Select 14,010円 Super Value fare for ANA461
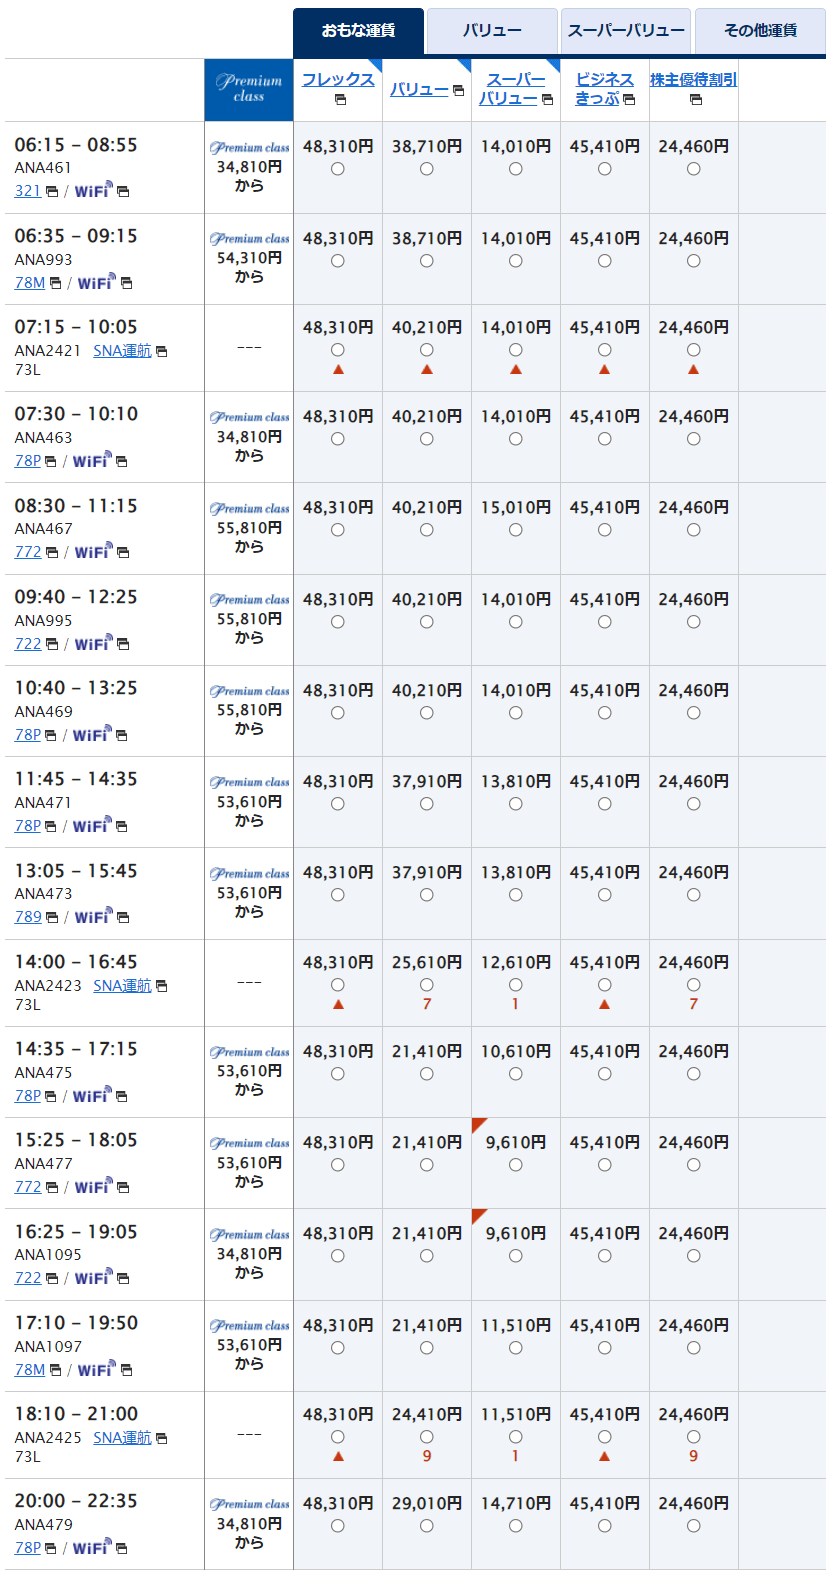The height and width of the screenshot is (1580, 833). click(x=515, y=169)
